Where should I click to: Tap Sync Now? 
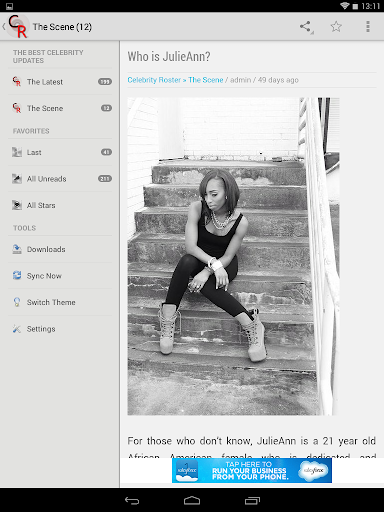tap(60, 276)
